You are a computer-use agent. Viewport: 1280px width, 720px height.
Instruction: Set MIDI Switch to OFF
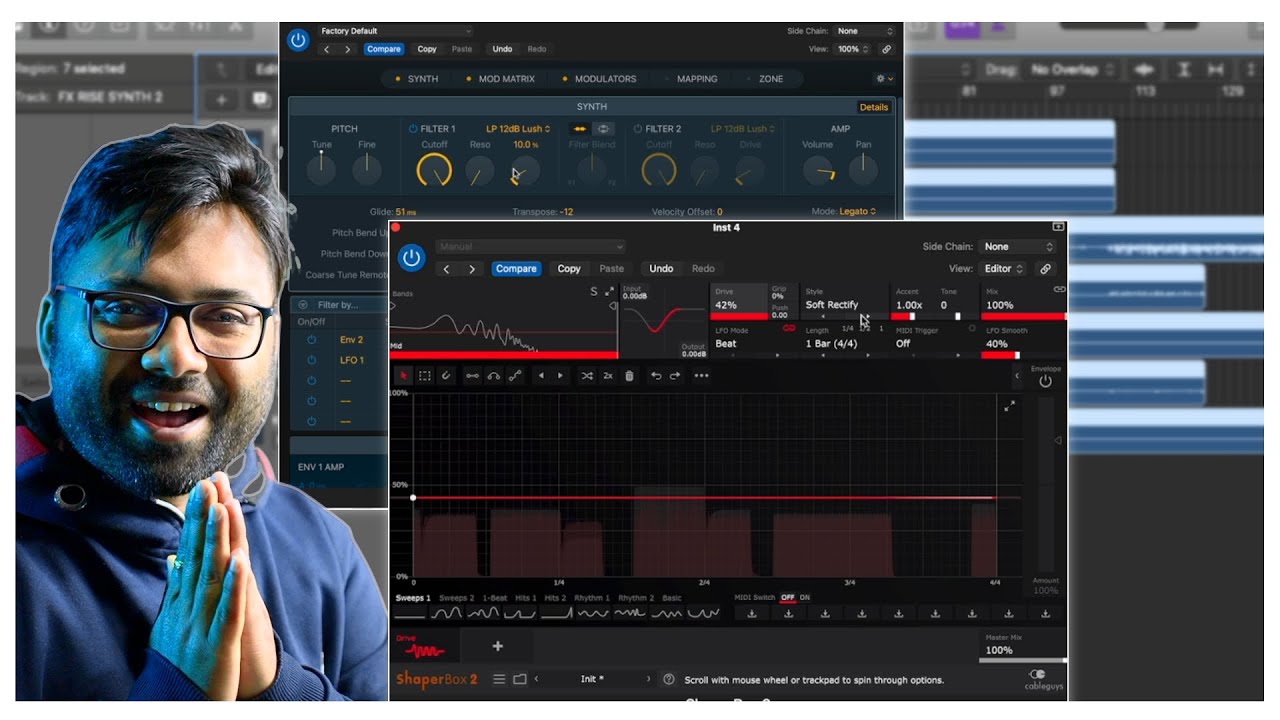point(788,597)
